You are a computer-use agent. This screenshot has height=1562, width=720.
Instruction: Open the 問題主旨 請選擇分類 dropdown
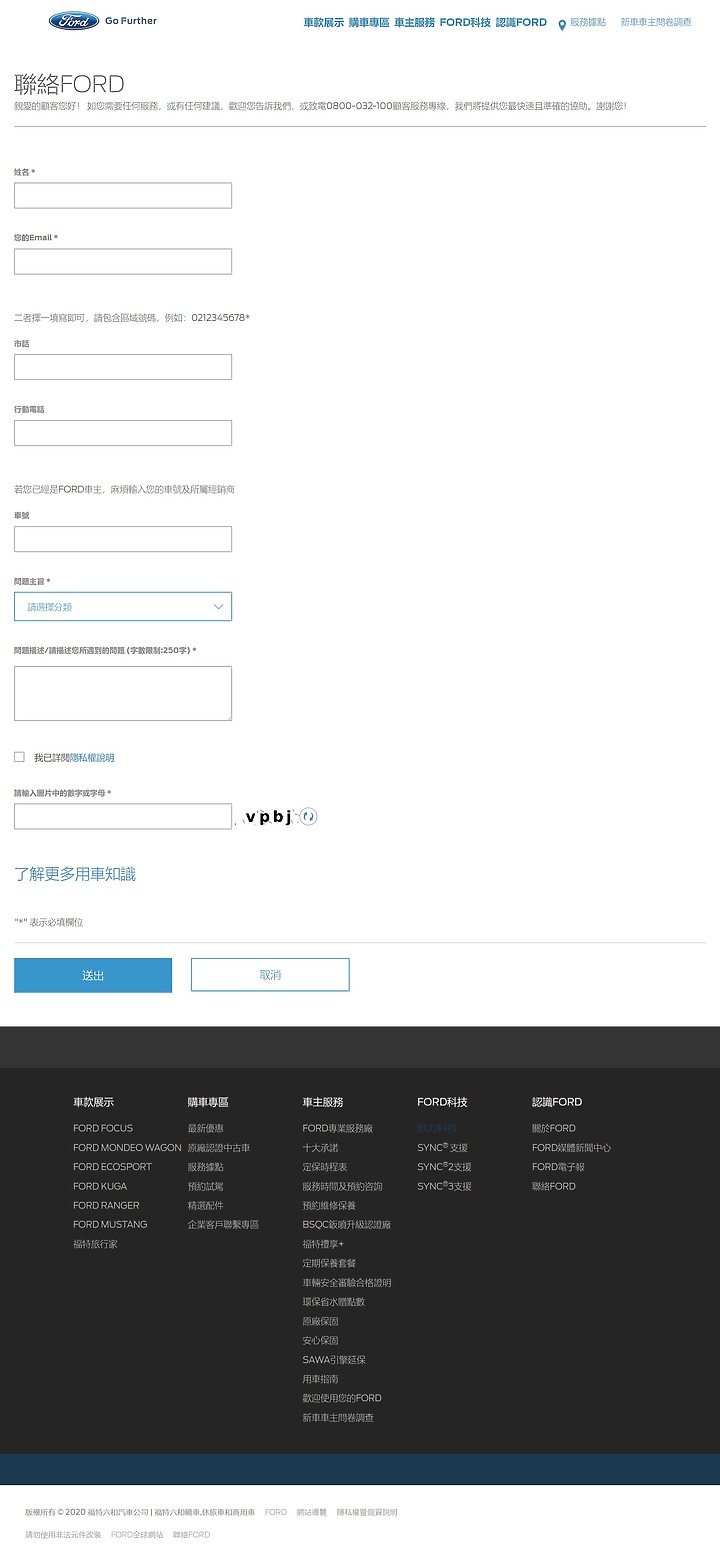coord(123,606)
